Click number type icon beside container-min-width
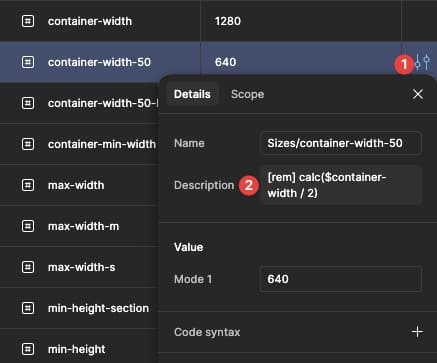This screenshot has height=363, width=437. 28,144
